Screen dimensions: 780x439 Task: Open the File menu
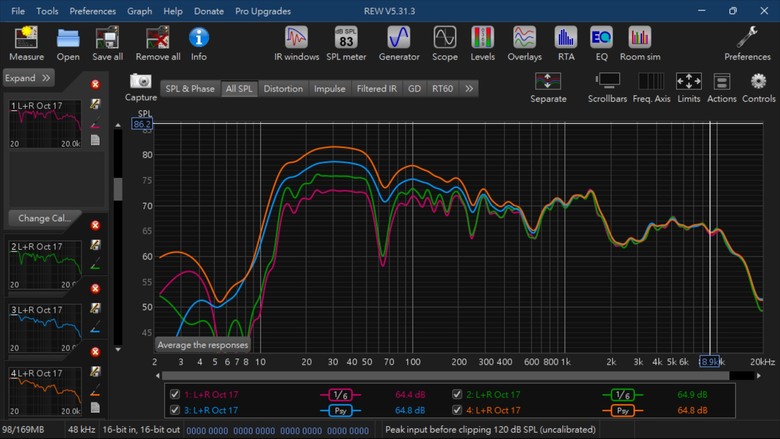coord(18,11)
